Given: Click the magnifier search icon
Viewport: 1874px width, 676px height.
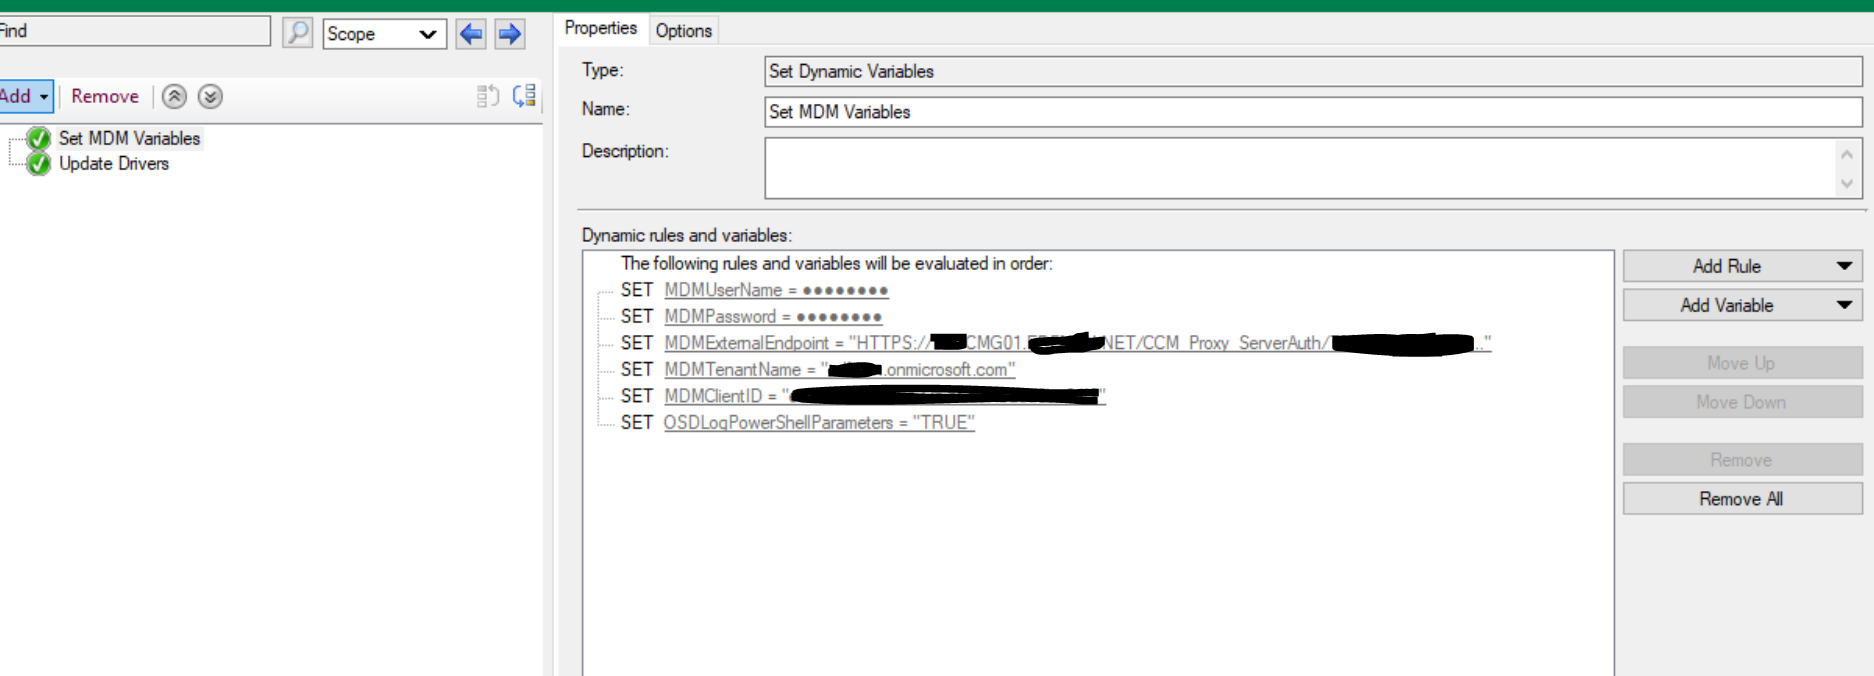Looking at the screenshot, I should pos(297,33).
